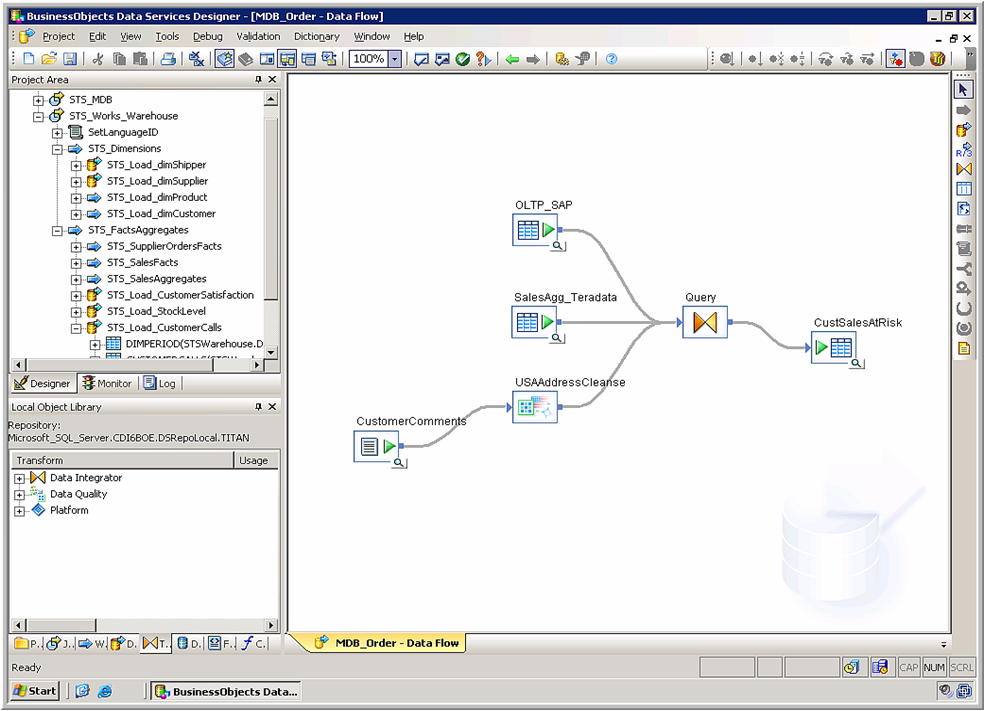985x711 pixels.
Task: Click the blue Help question mark icon
Action: point(611,59)
